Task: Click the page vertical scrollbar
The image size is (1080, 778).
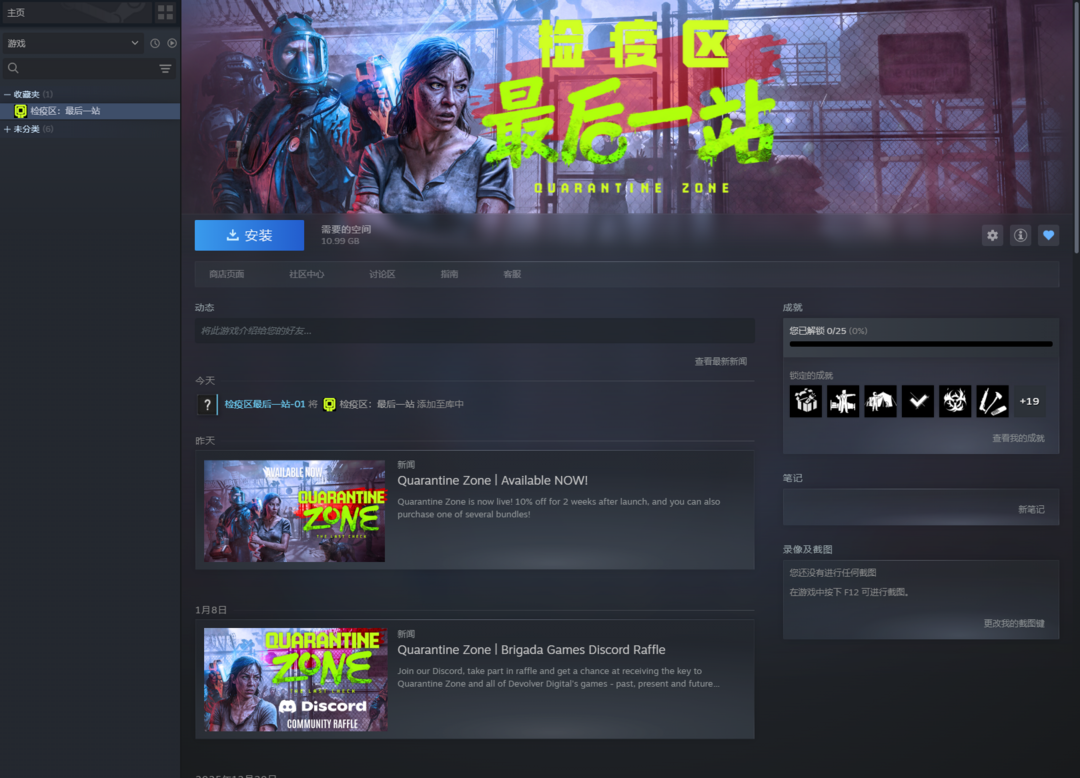Action: click(x=1076, y=127)
